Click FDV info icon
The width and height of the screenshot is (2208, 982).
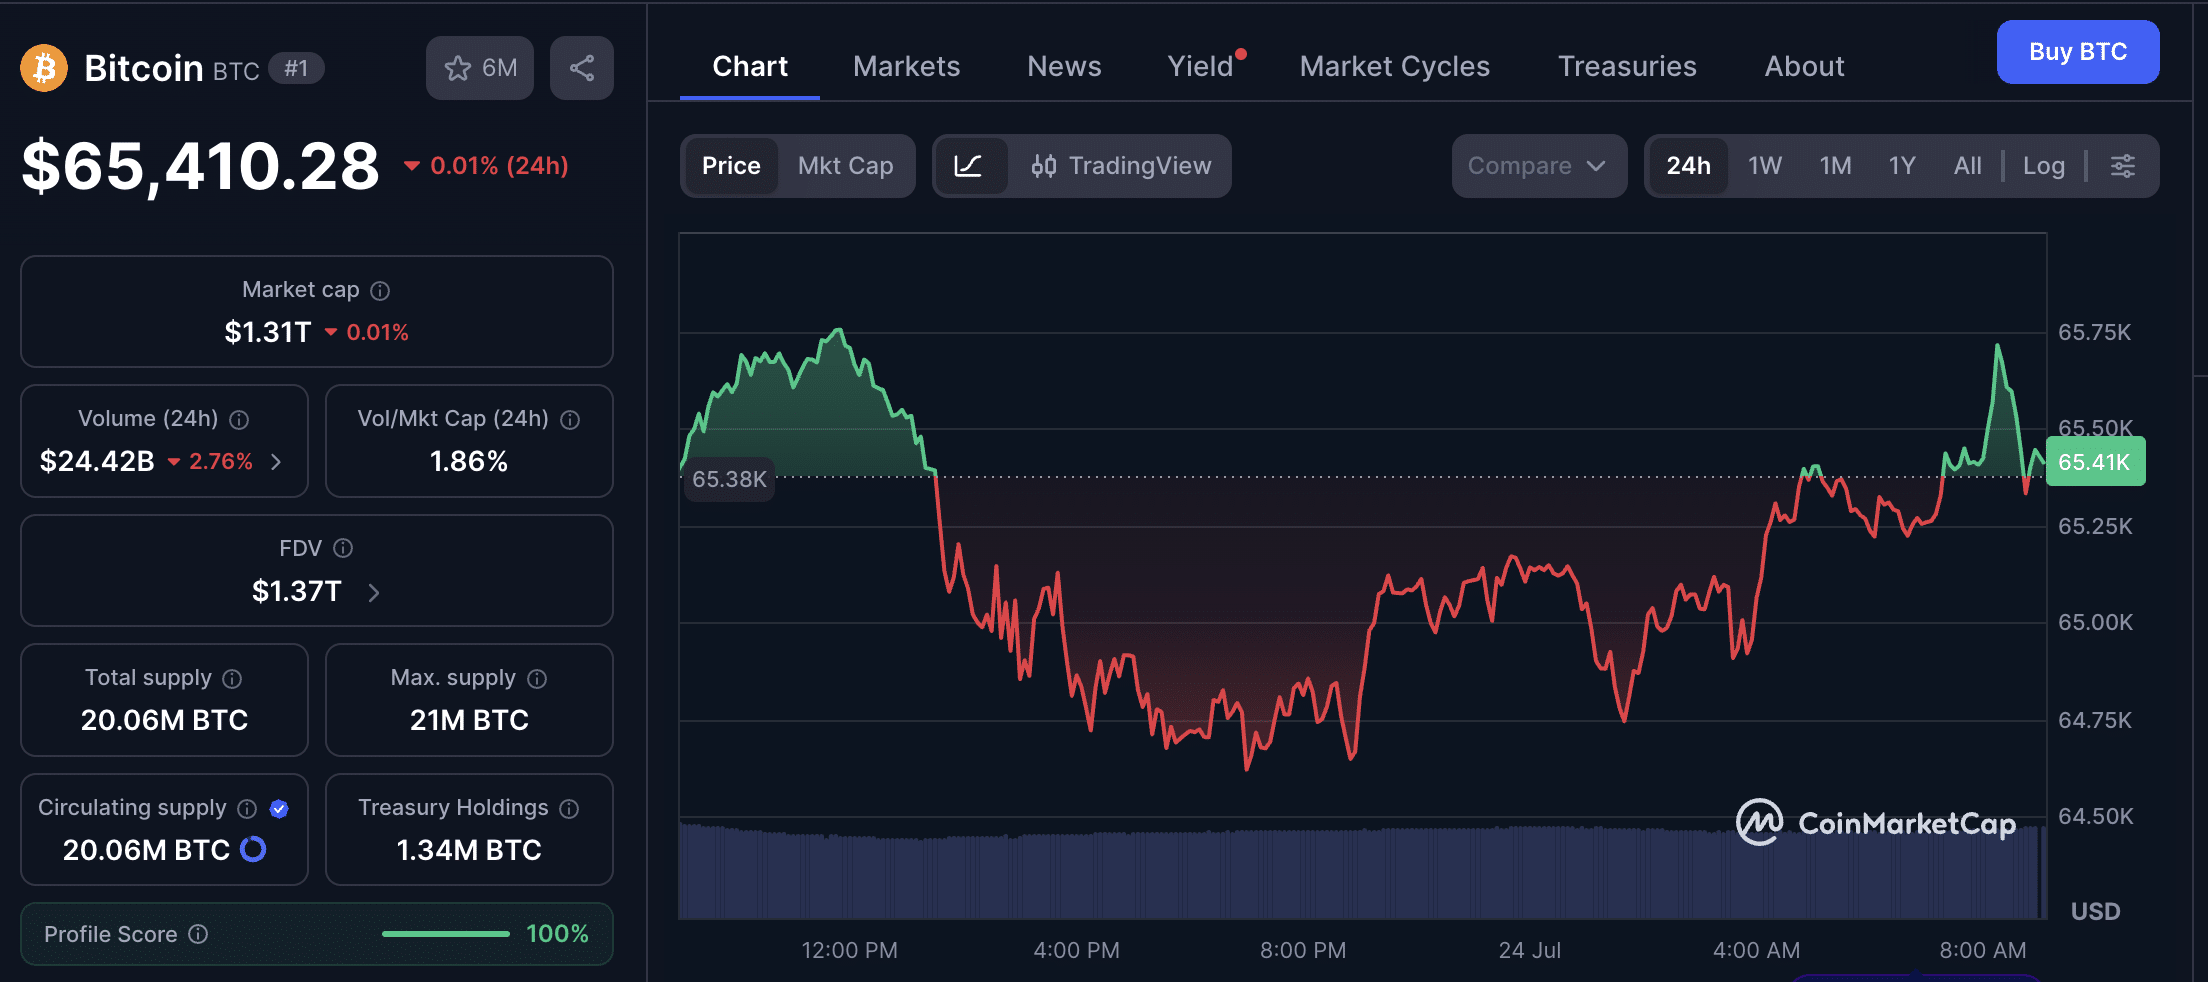tap(343, 548)
